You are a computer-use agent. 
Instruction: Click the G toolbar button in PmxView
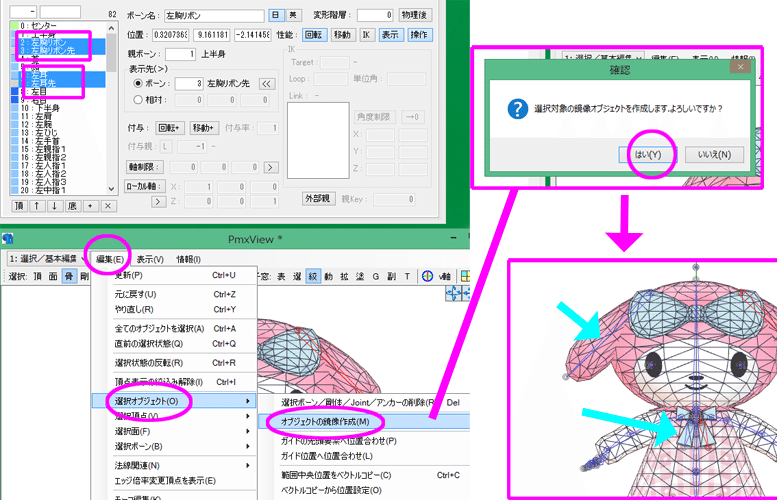click(x=376, y=277)
